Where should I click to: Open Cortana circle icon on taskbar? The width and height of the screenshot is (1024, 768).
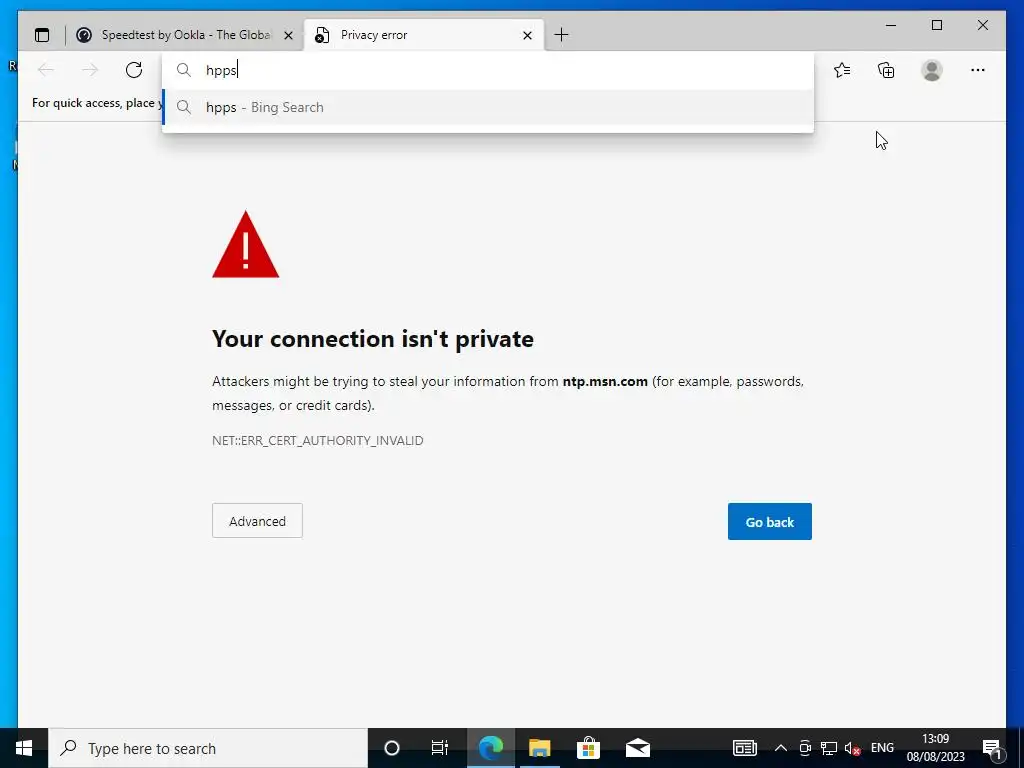pos(392,748)
